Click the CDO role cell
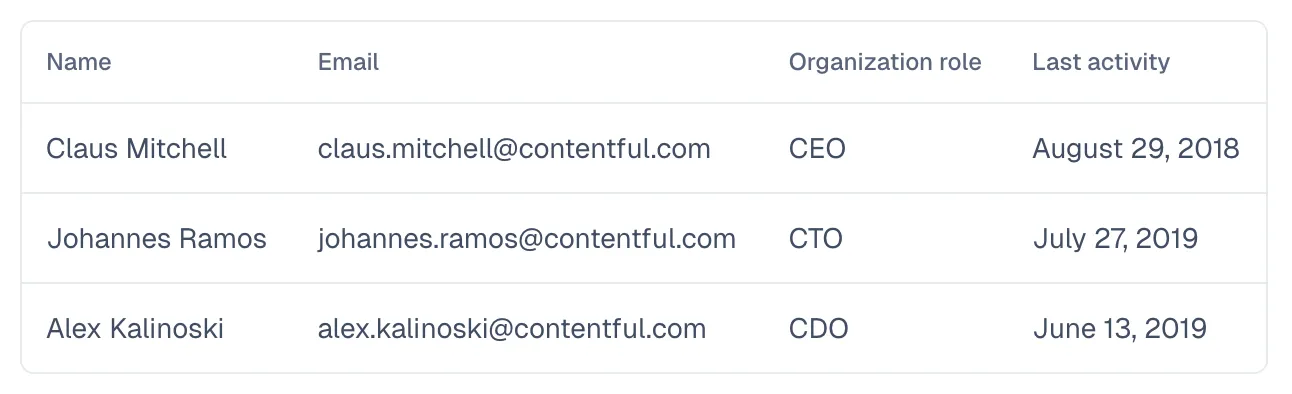The height and width of the screenshot is (394, 1292). tap(819, 329)
